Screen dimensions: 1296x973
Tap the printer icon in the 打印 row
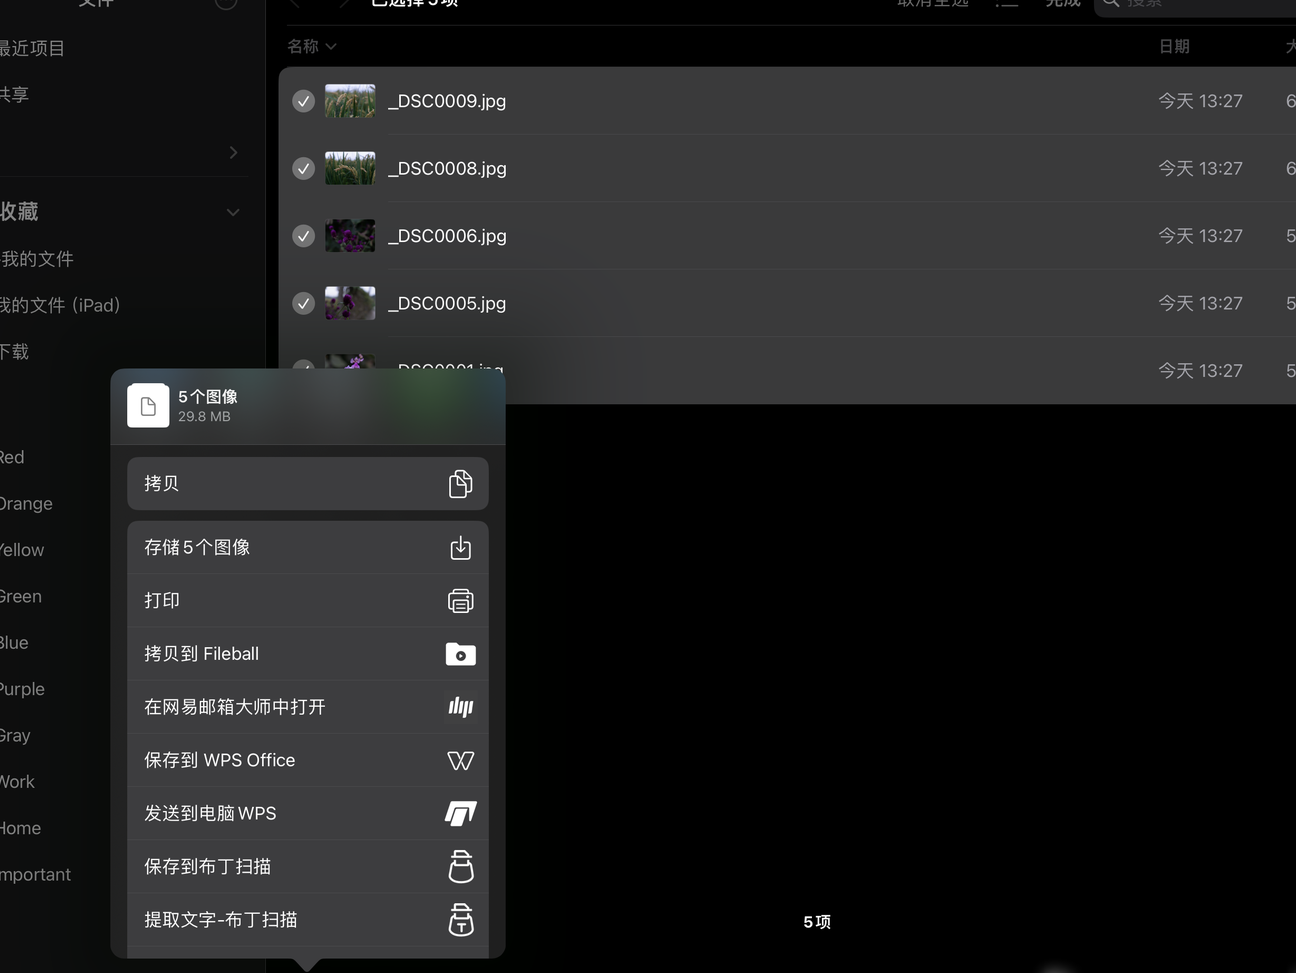460,600
